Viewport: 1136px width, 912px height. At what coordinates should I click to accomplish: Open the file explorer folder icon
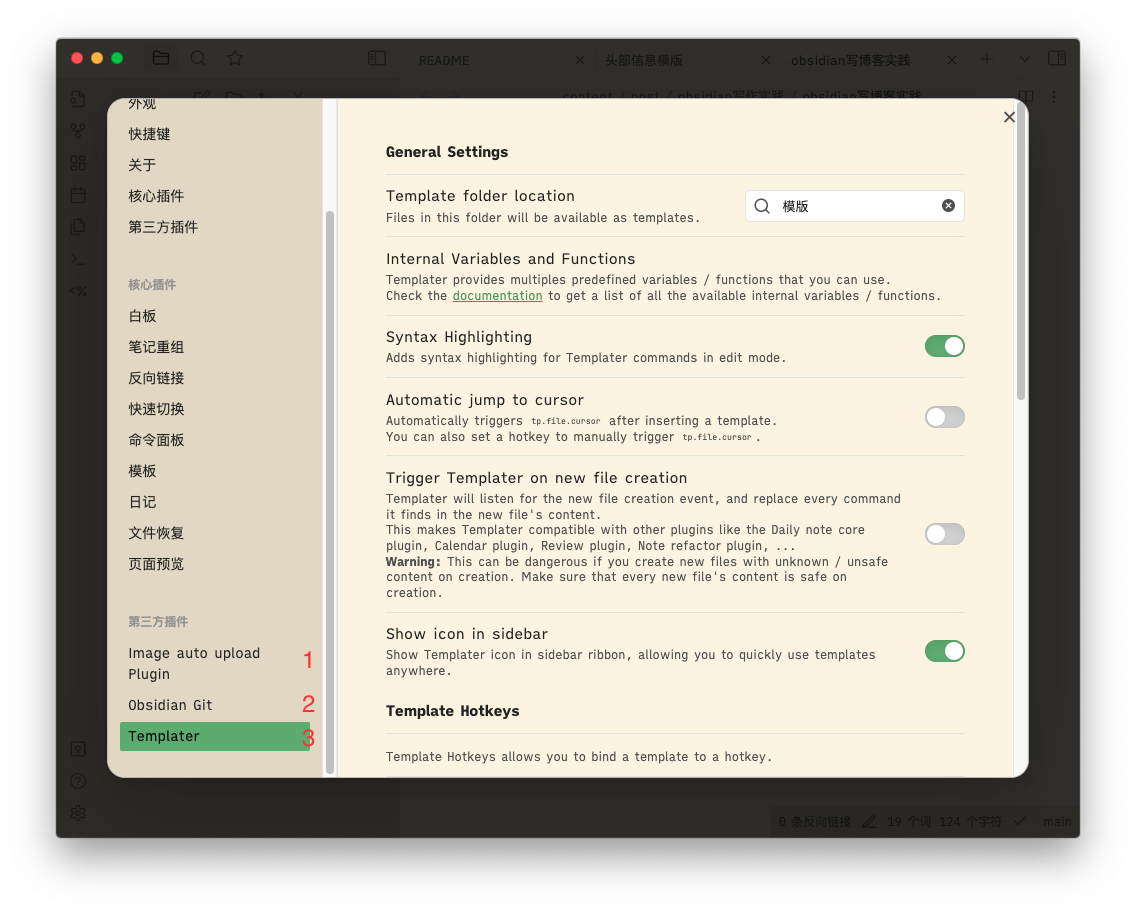(161, 58)
